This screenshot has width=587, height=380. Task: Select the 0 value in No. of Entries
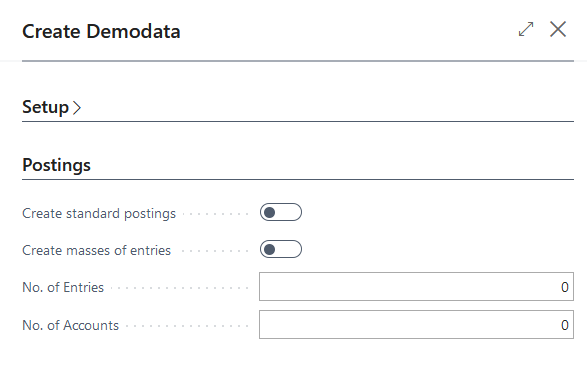[565, 287]
